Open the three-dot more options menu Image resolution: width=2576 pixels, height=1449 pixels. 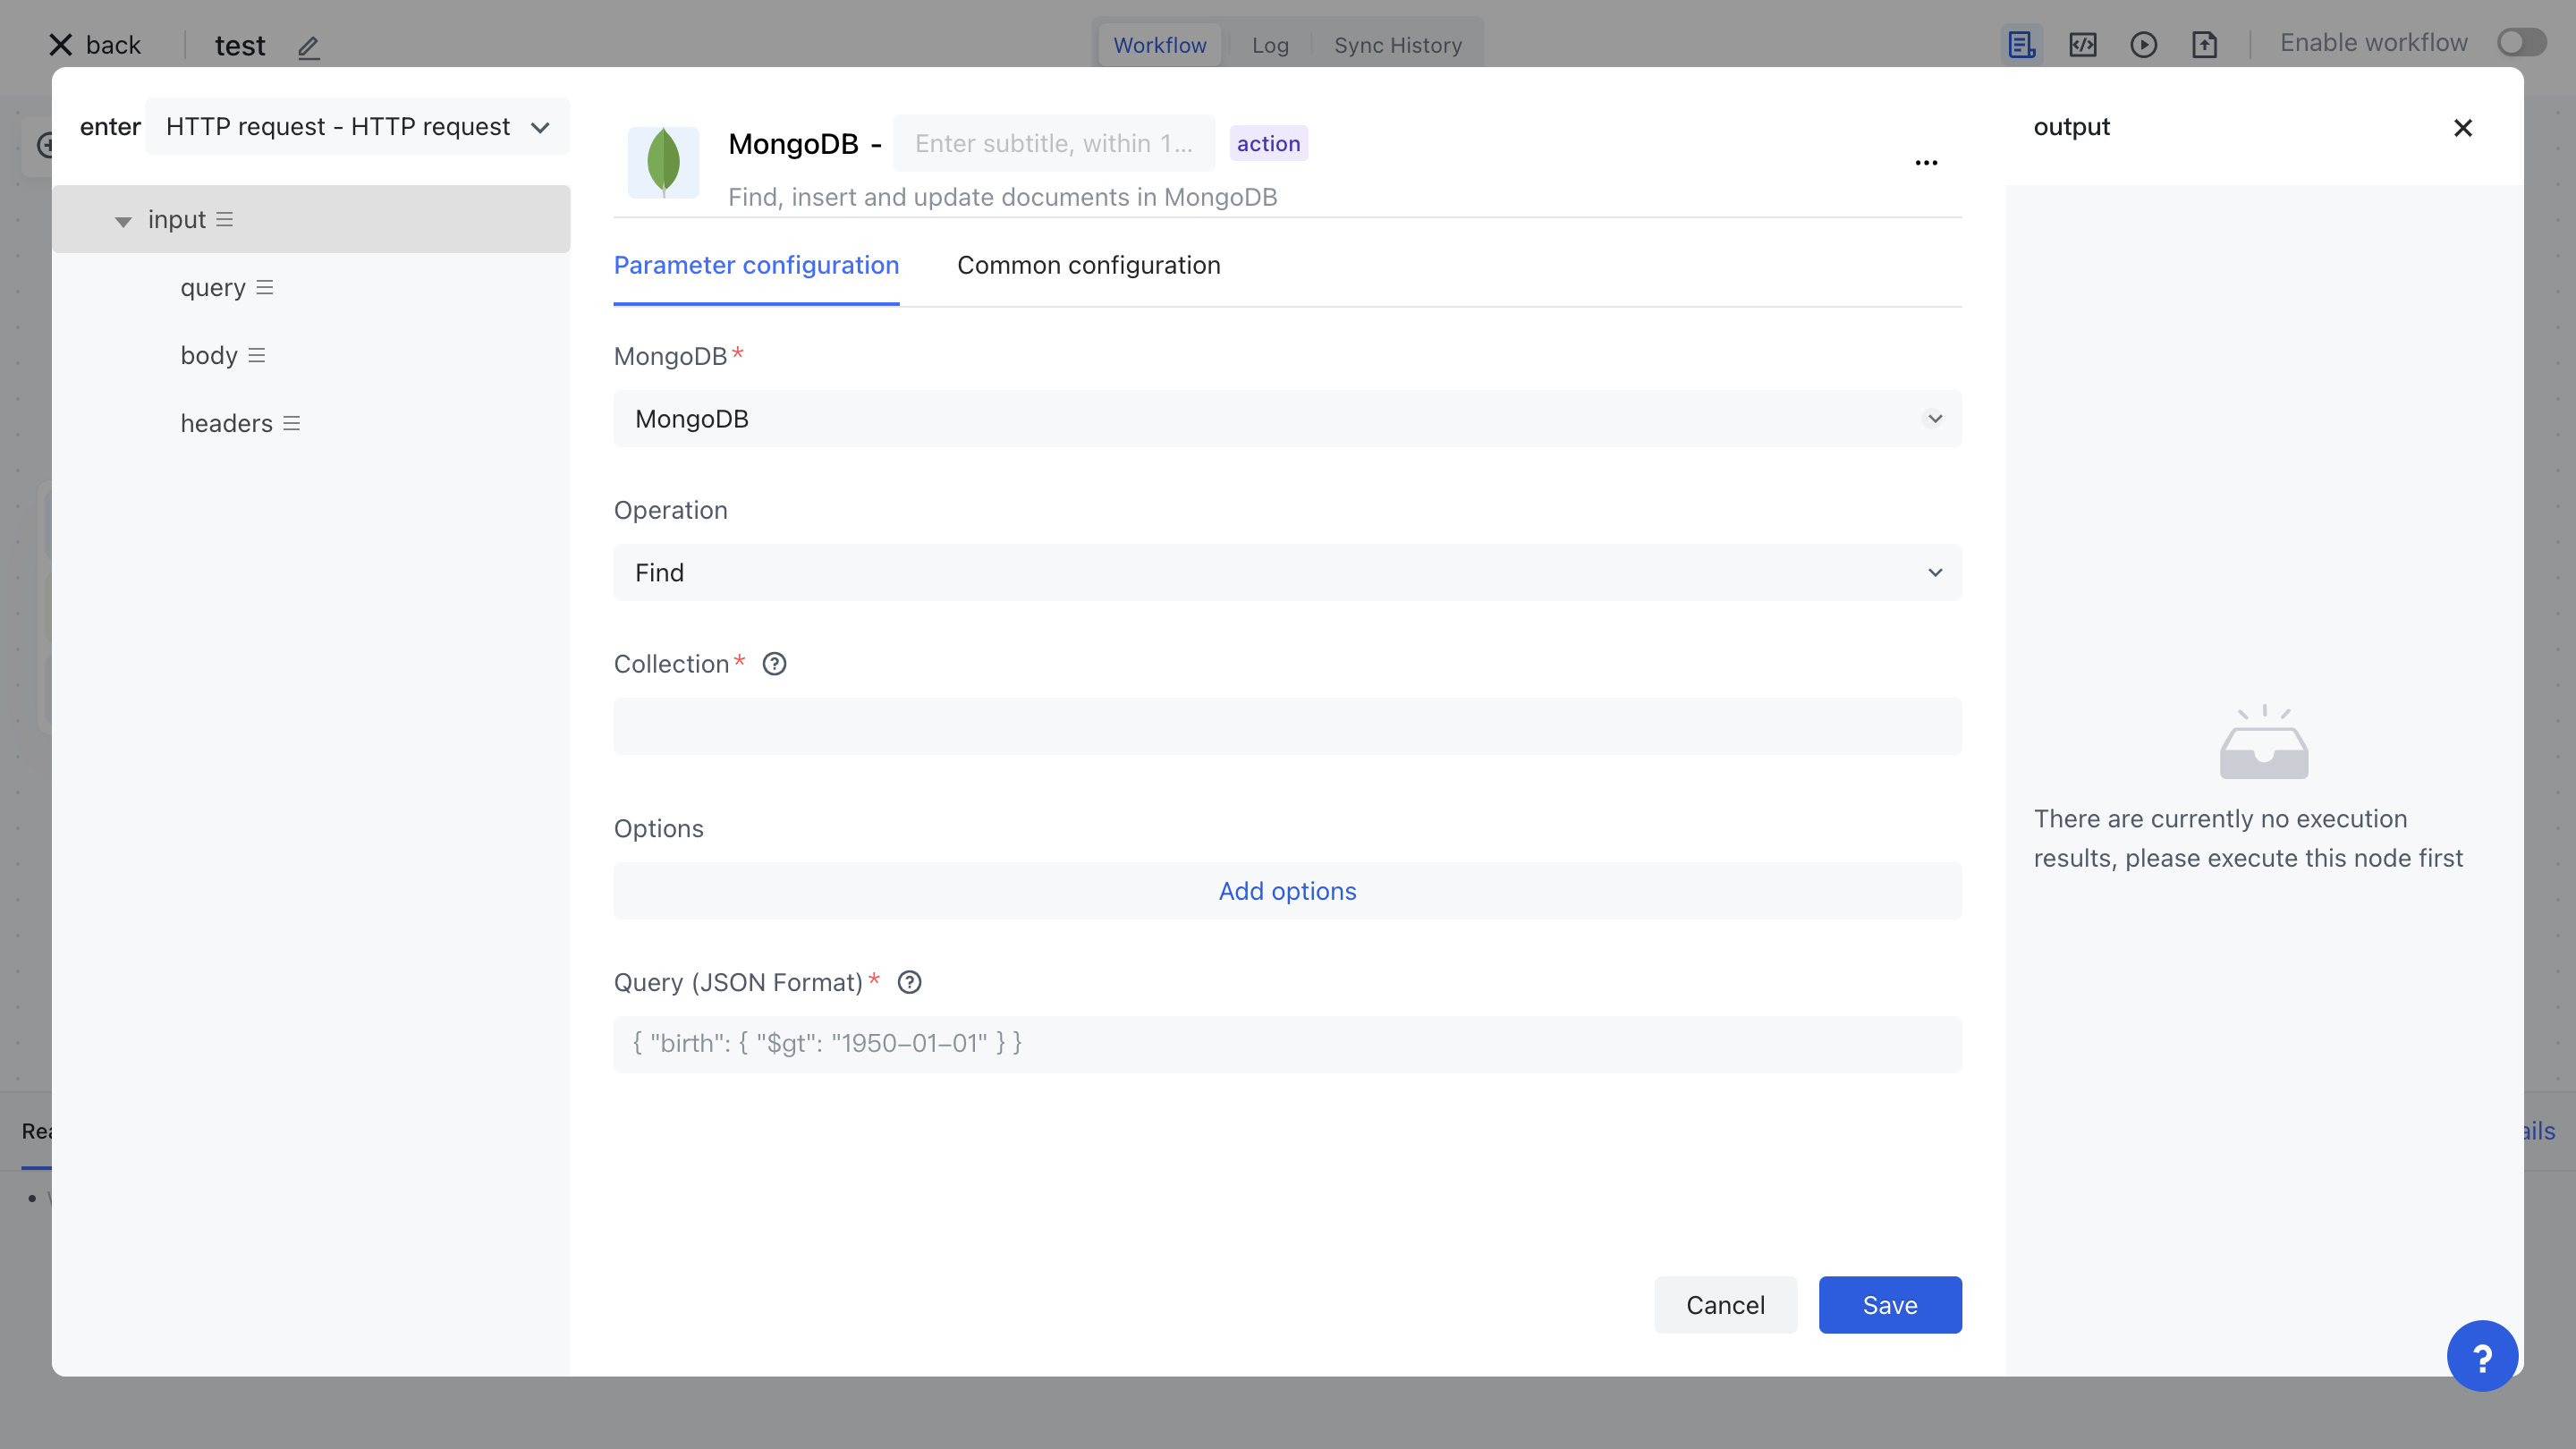1926,163
